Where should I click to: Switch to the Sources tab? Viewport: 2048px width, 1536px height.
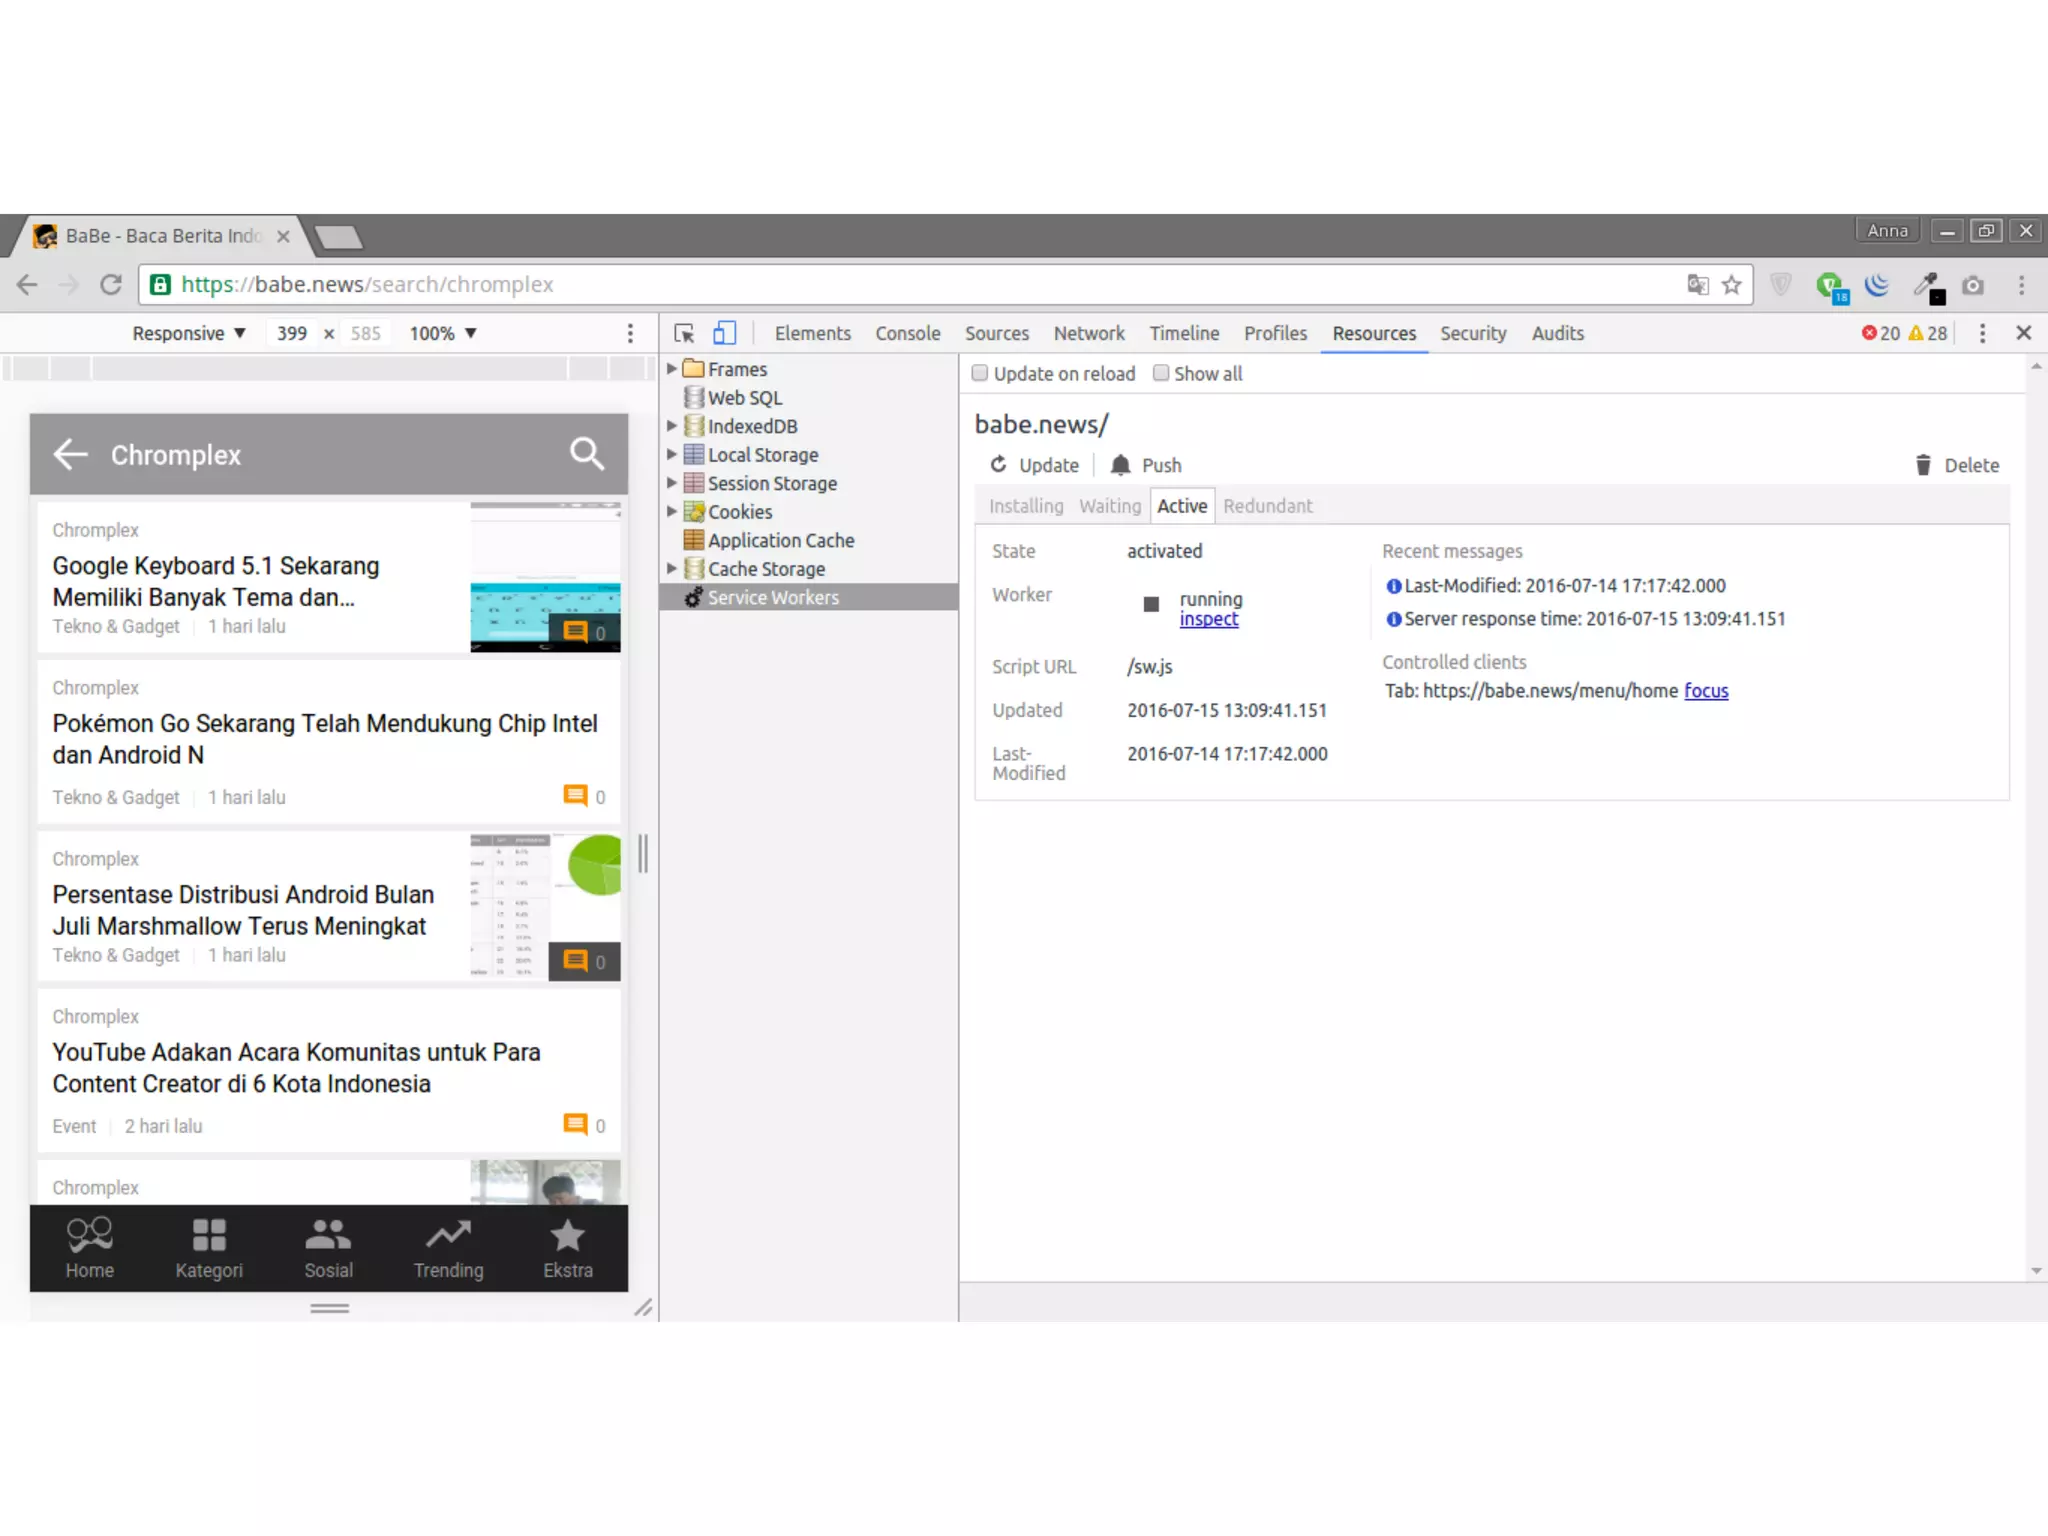tap(997, 333)
